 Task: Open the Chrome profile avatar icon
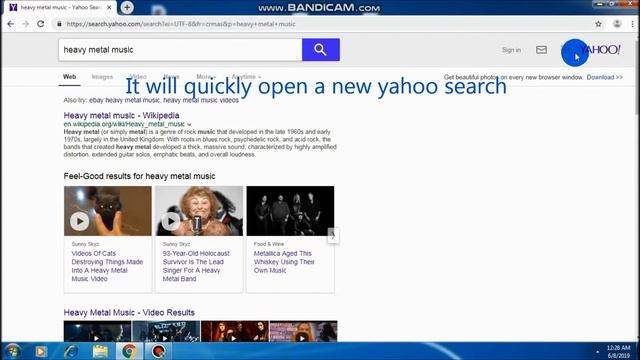(x=617, y=24)
